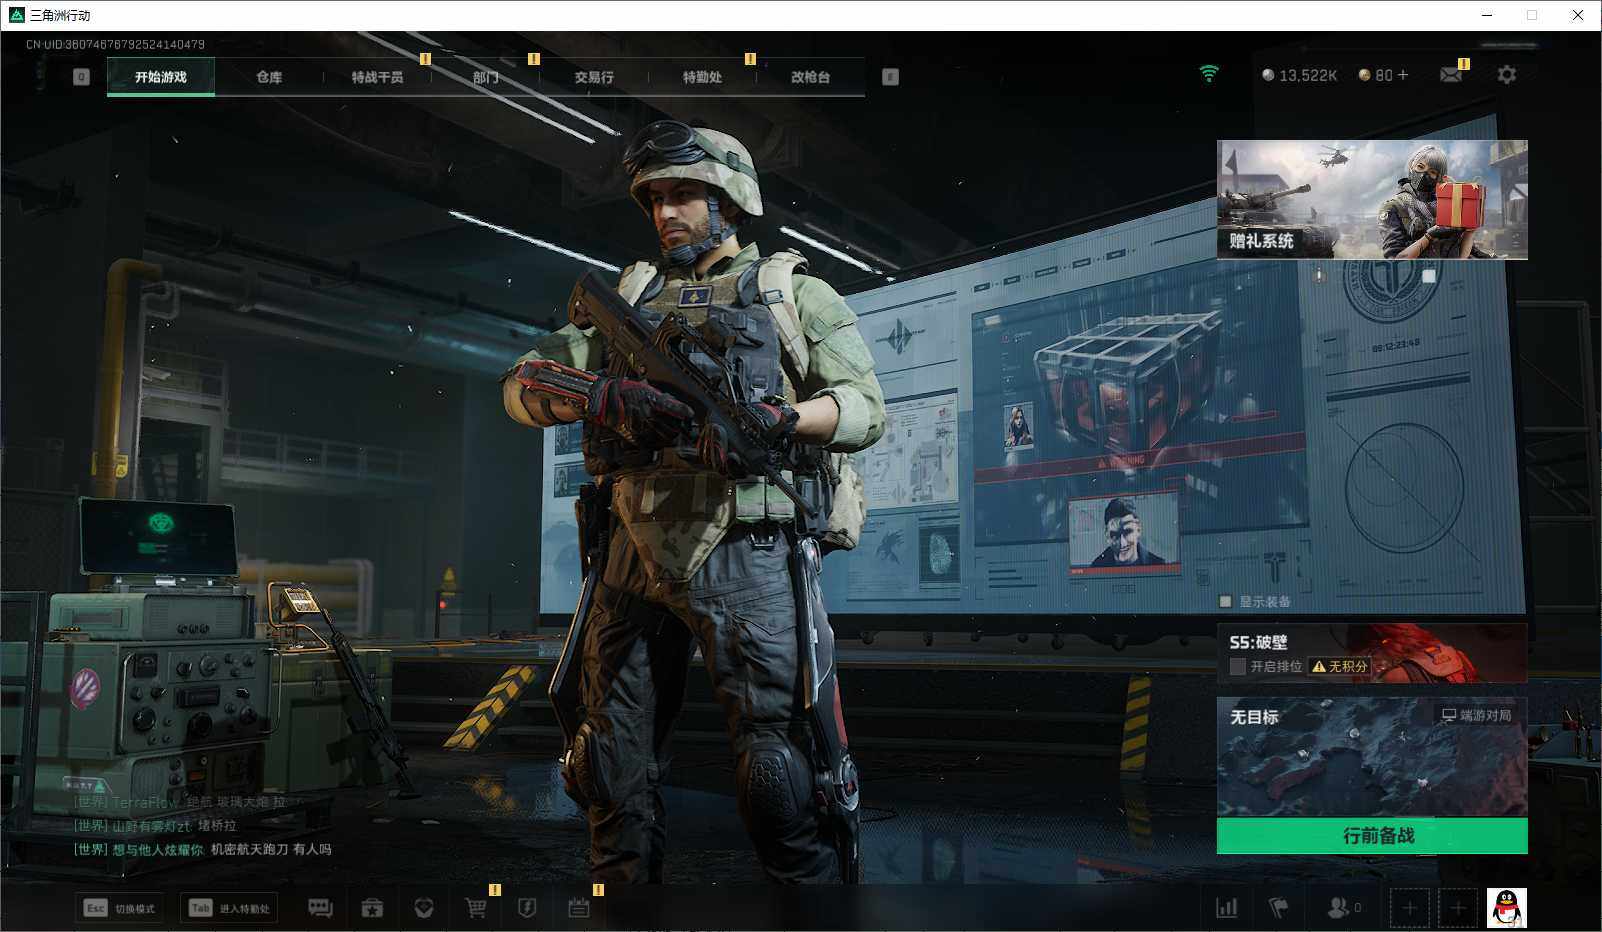Viewport: 1602px width, 932px height.
Task: Open the chat messages icon in bottom bar
Action: coord(320,908)
